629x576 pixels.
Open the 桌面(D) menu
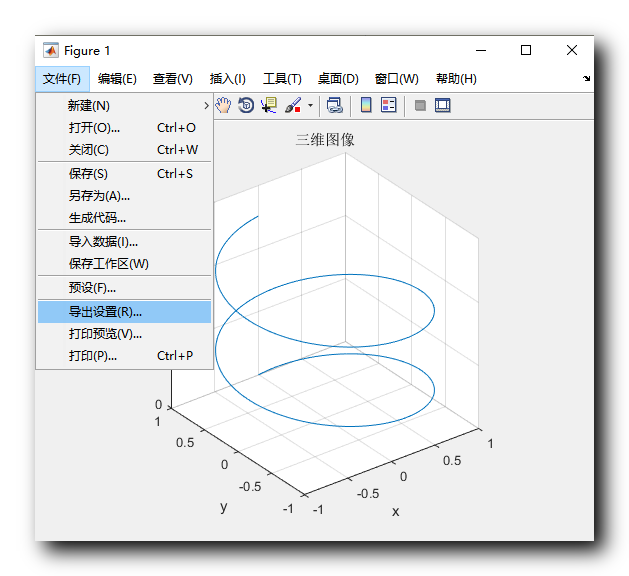click(x=338, y=79)
